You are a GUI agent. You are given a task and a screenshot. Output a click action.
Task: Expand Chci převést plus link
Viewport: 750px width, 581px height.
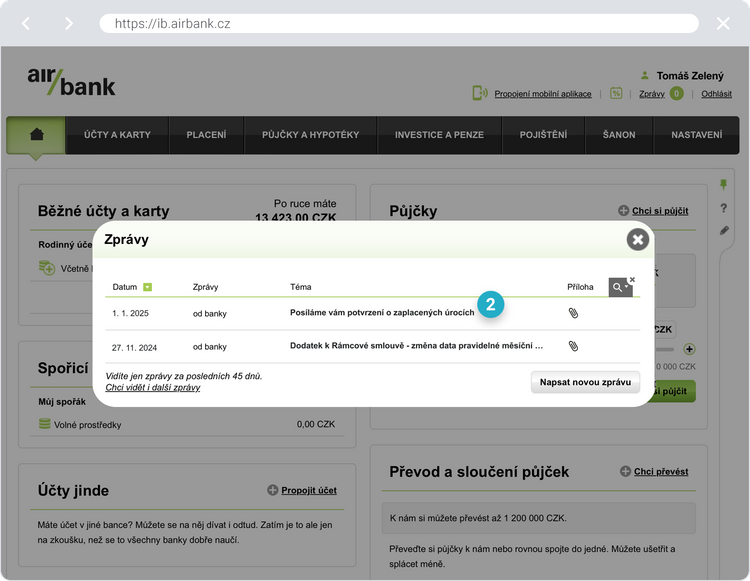654,472
